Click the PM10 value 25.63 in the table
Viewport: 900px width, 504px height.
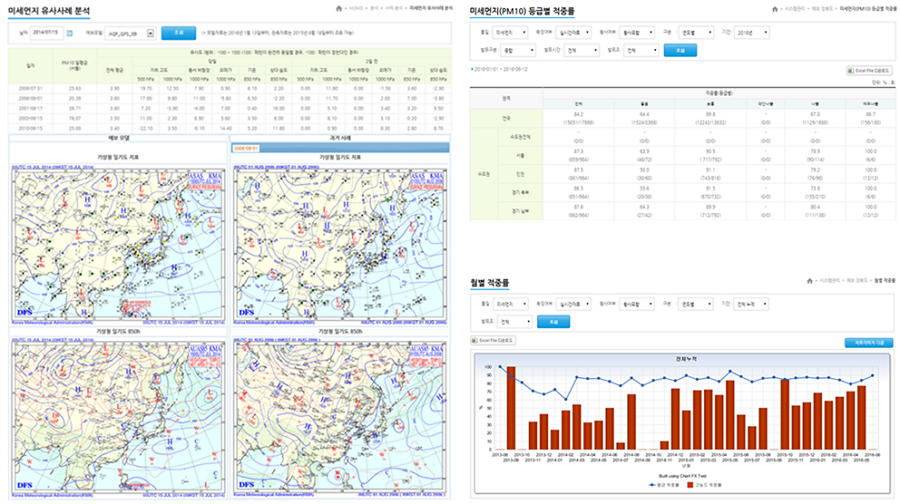point(75,88)
